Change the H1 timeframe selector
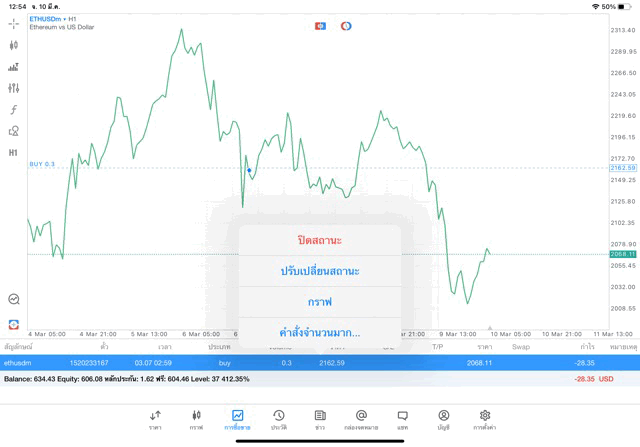Screen dimensions: 640x447 click(x=13, y=153)
